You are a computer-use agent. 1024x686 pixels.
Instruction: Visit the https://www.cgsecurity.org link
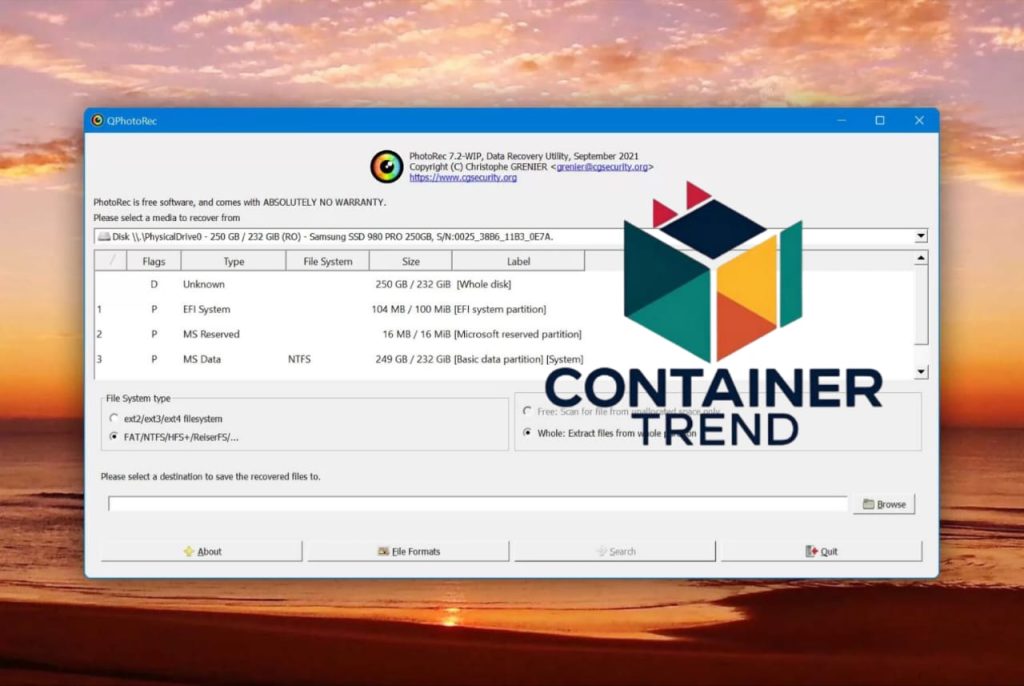(x=463, y=177)
